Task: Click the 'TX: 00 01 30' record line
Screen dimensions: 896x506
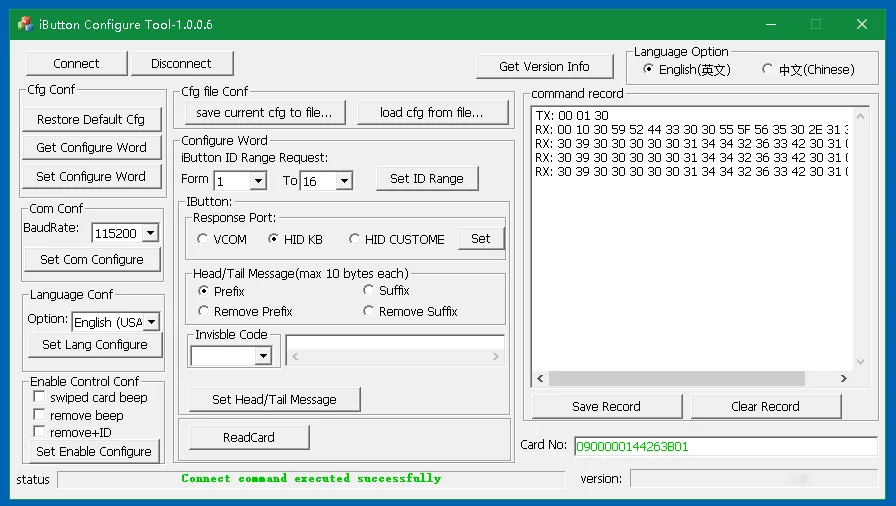Action: [x=572, y=115]
